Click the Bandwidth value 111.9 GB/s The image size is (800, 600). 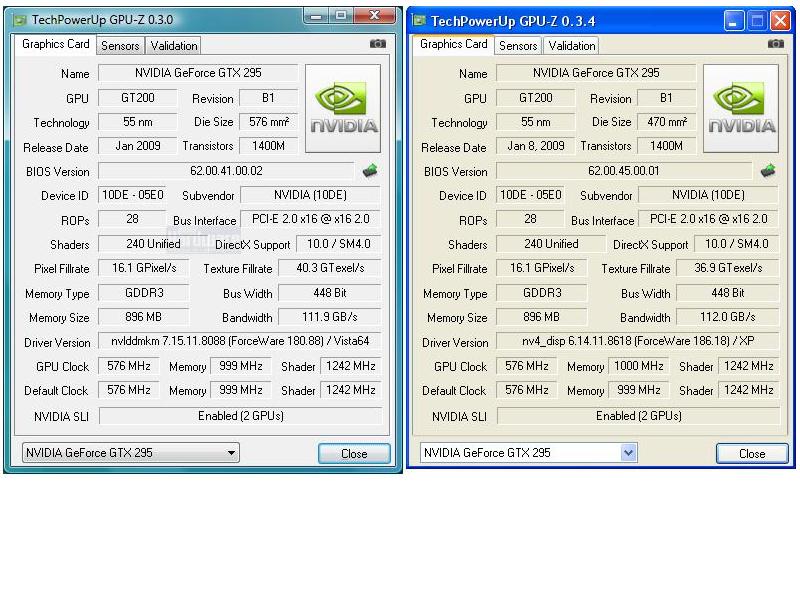(x=330, y=317)
